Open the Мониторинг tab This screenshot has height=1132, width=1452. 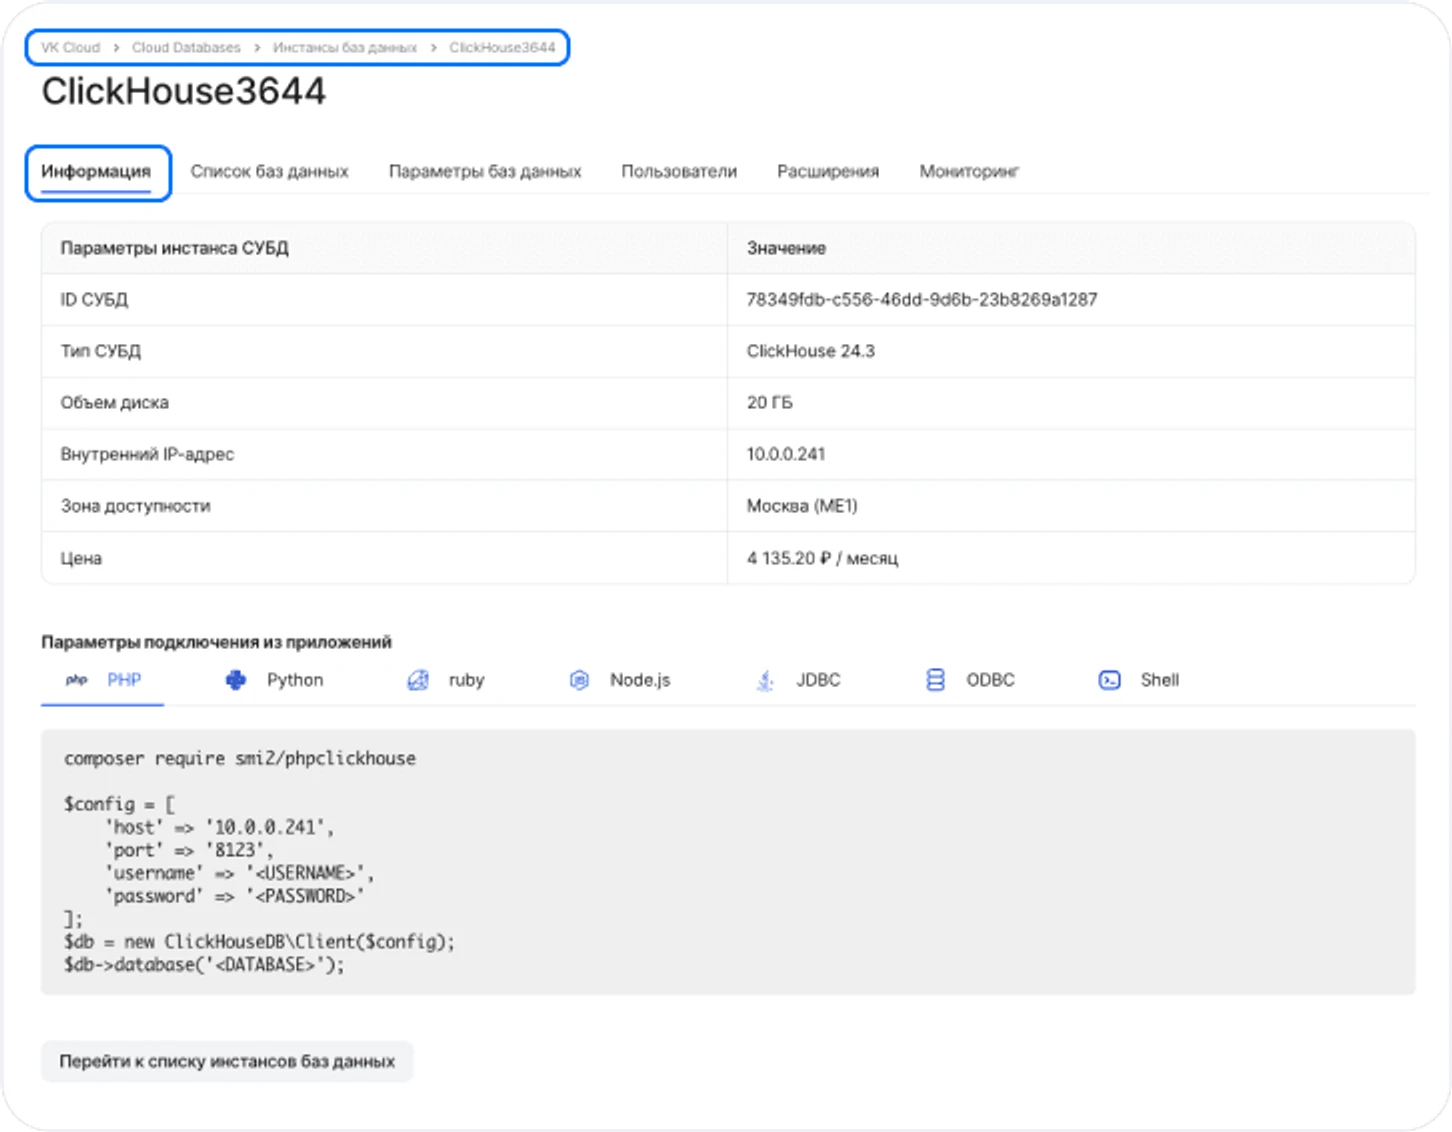969,171
